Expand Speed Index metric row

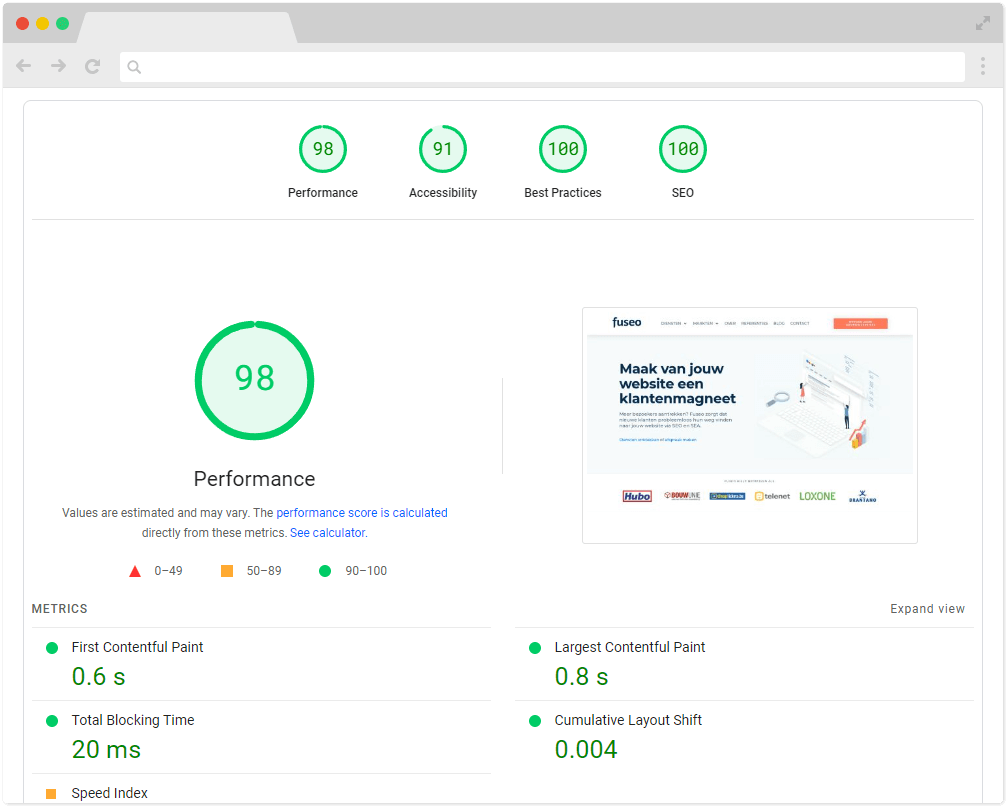[261, 790]
